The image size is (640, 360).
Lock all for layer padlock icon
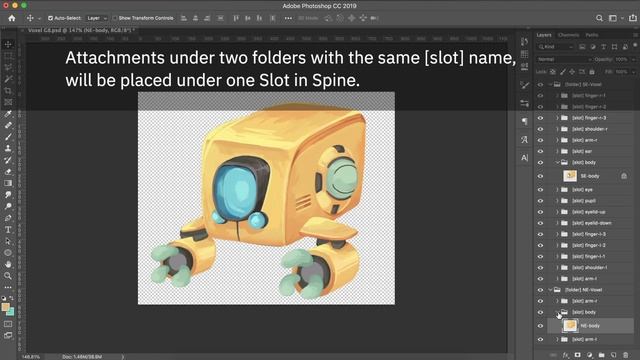[592, 72]
